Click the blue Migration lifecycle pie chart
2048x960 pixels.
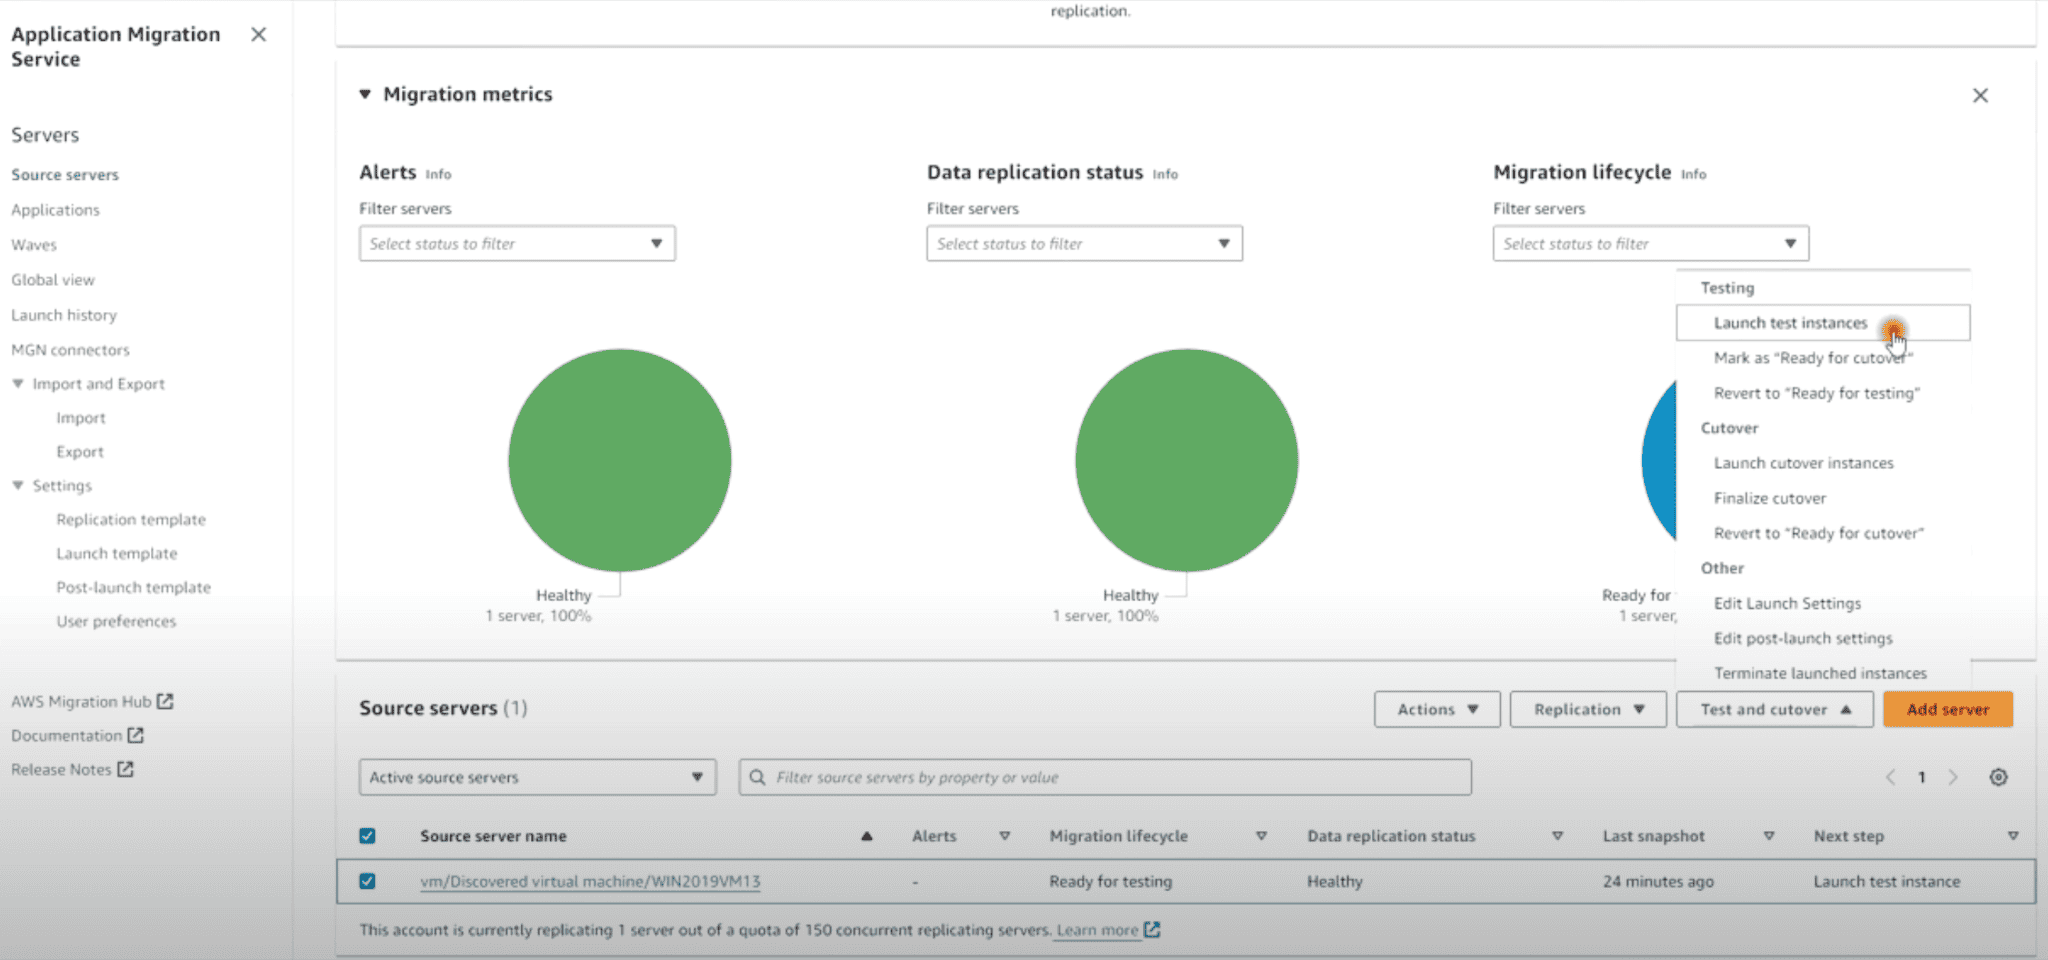[1660, 460]
